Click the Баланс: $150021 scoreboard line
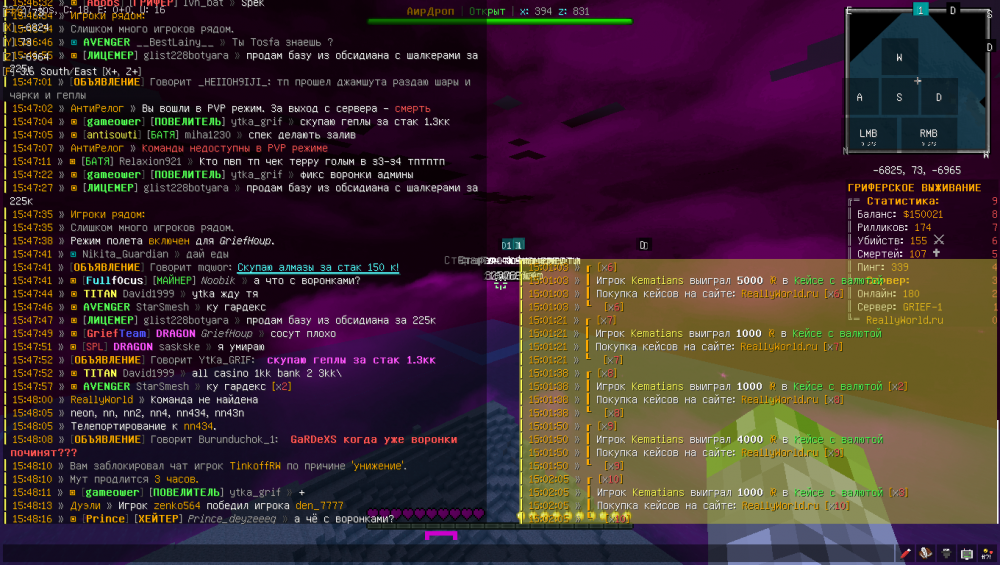This screenshot has height=565, width=1000. 899,214
